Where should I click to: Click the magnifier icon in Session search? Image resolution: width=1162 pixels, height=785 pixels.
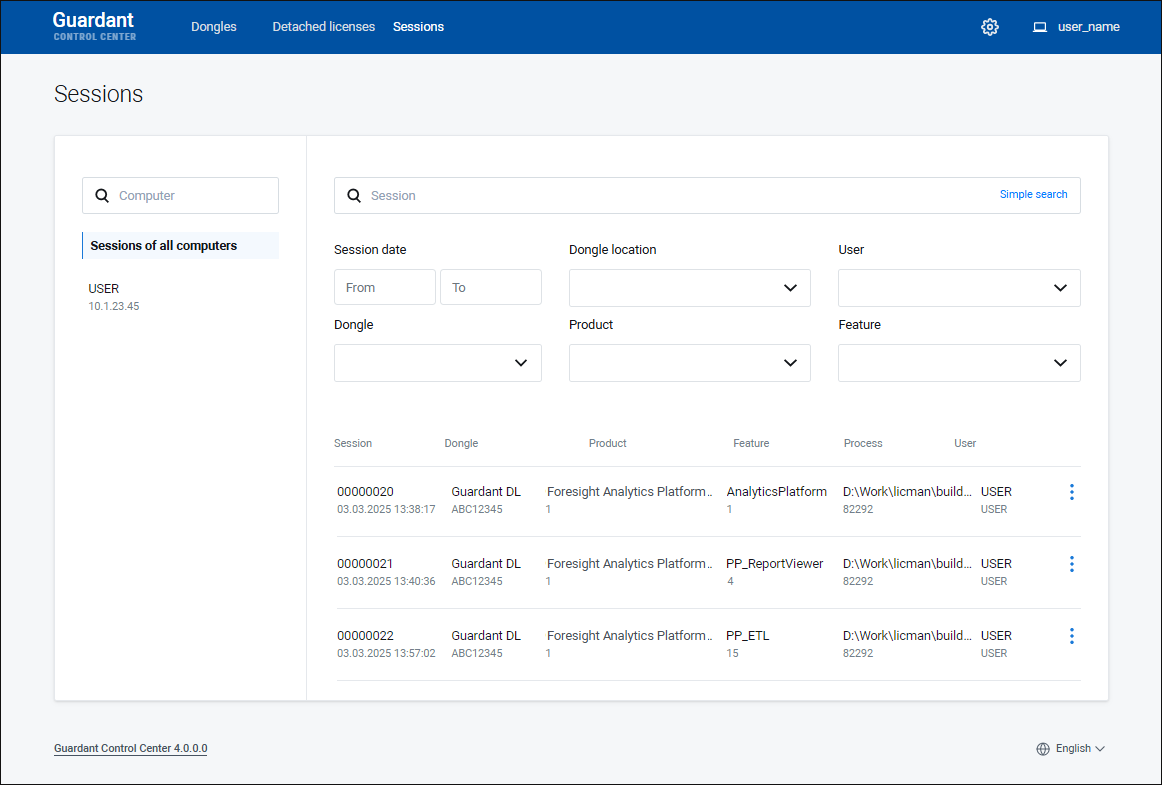[x=354, y=196]
